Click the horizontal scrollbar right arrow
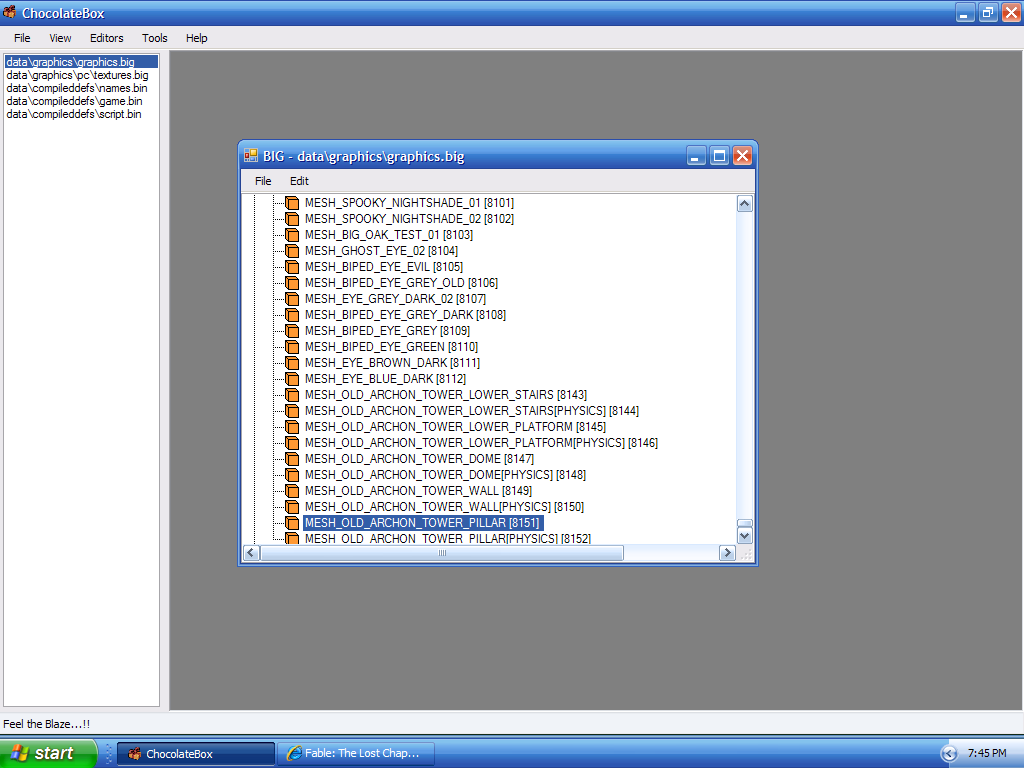This screenshot has height=768, width=1024. (727, 553)
